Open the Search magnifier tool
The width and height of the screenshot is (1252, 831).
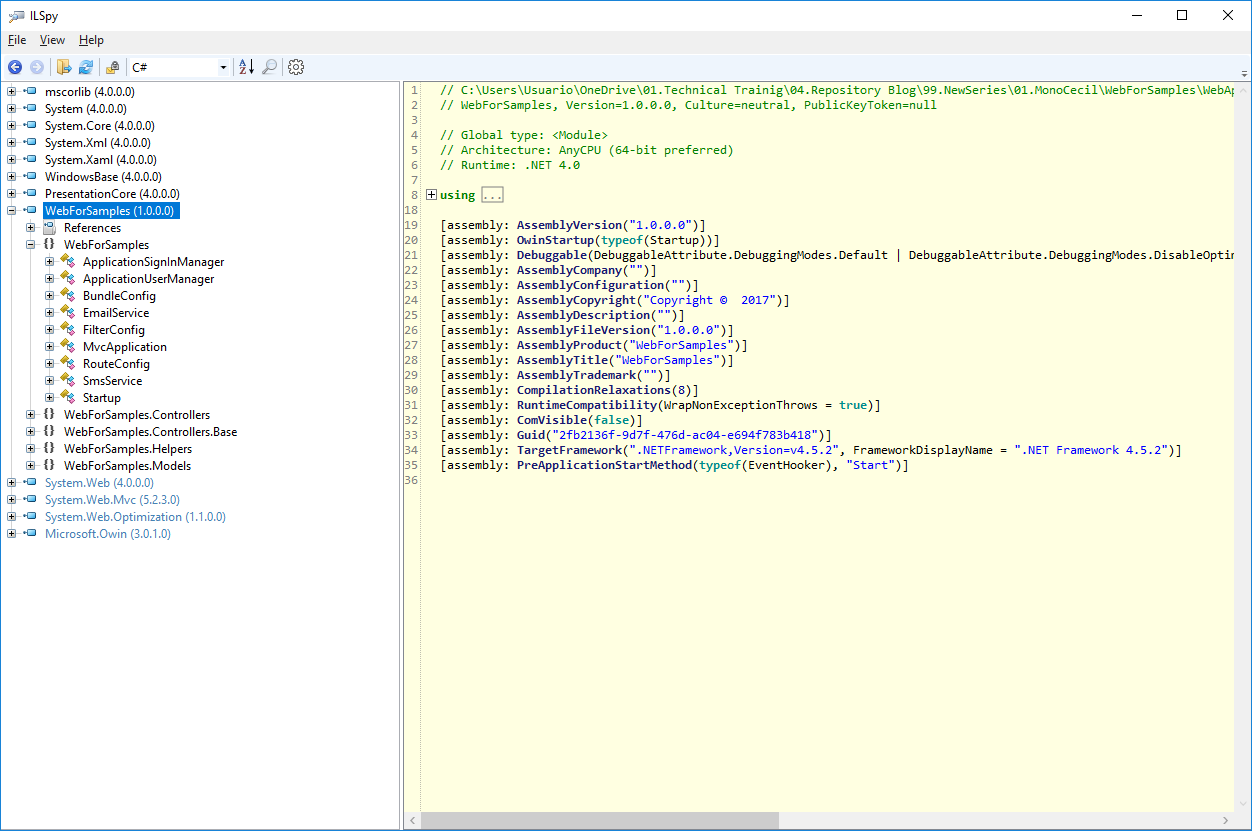pyautogui.click(x=270, y=67)
